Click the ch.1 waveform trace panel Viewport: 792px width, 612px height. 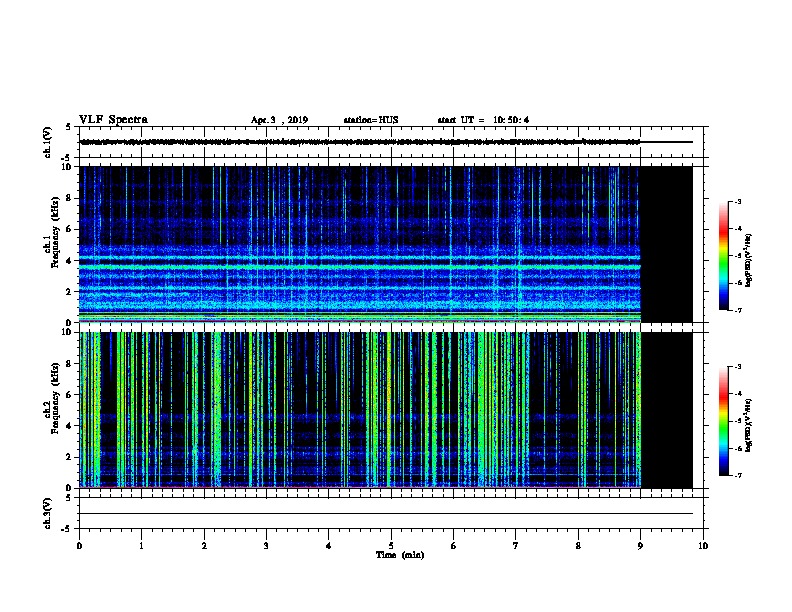click(x=391, y=142)
